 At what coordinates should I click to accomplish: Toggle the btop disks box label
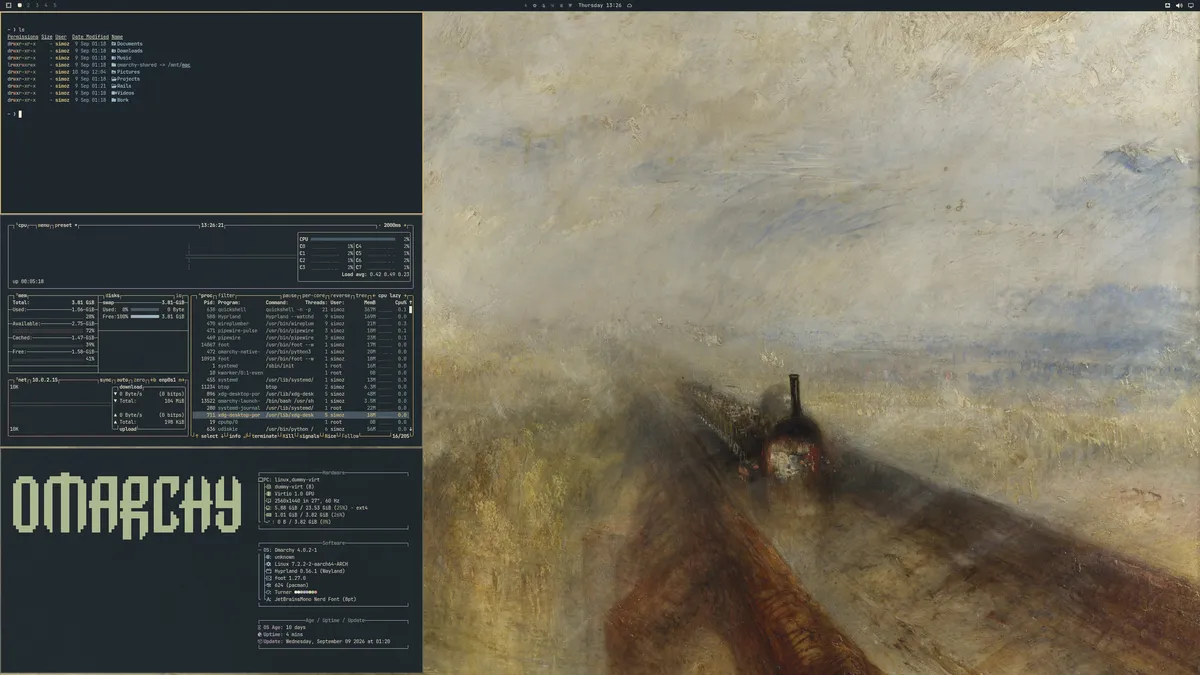pos(112,296)
